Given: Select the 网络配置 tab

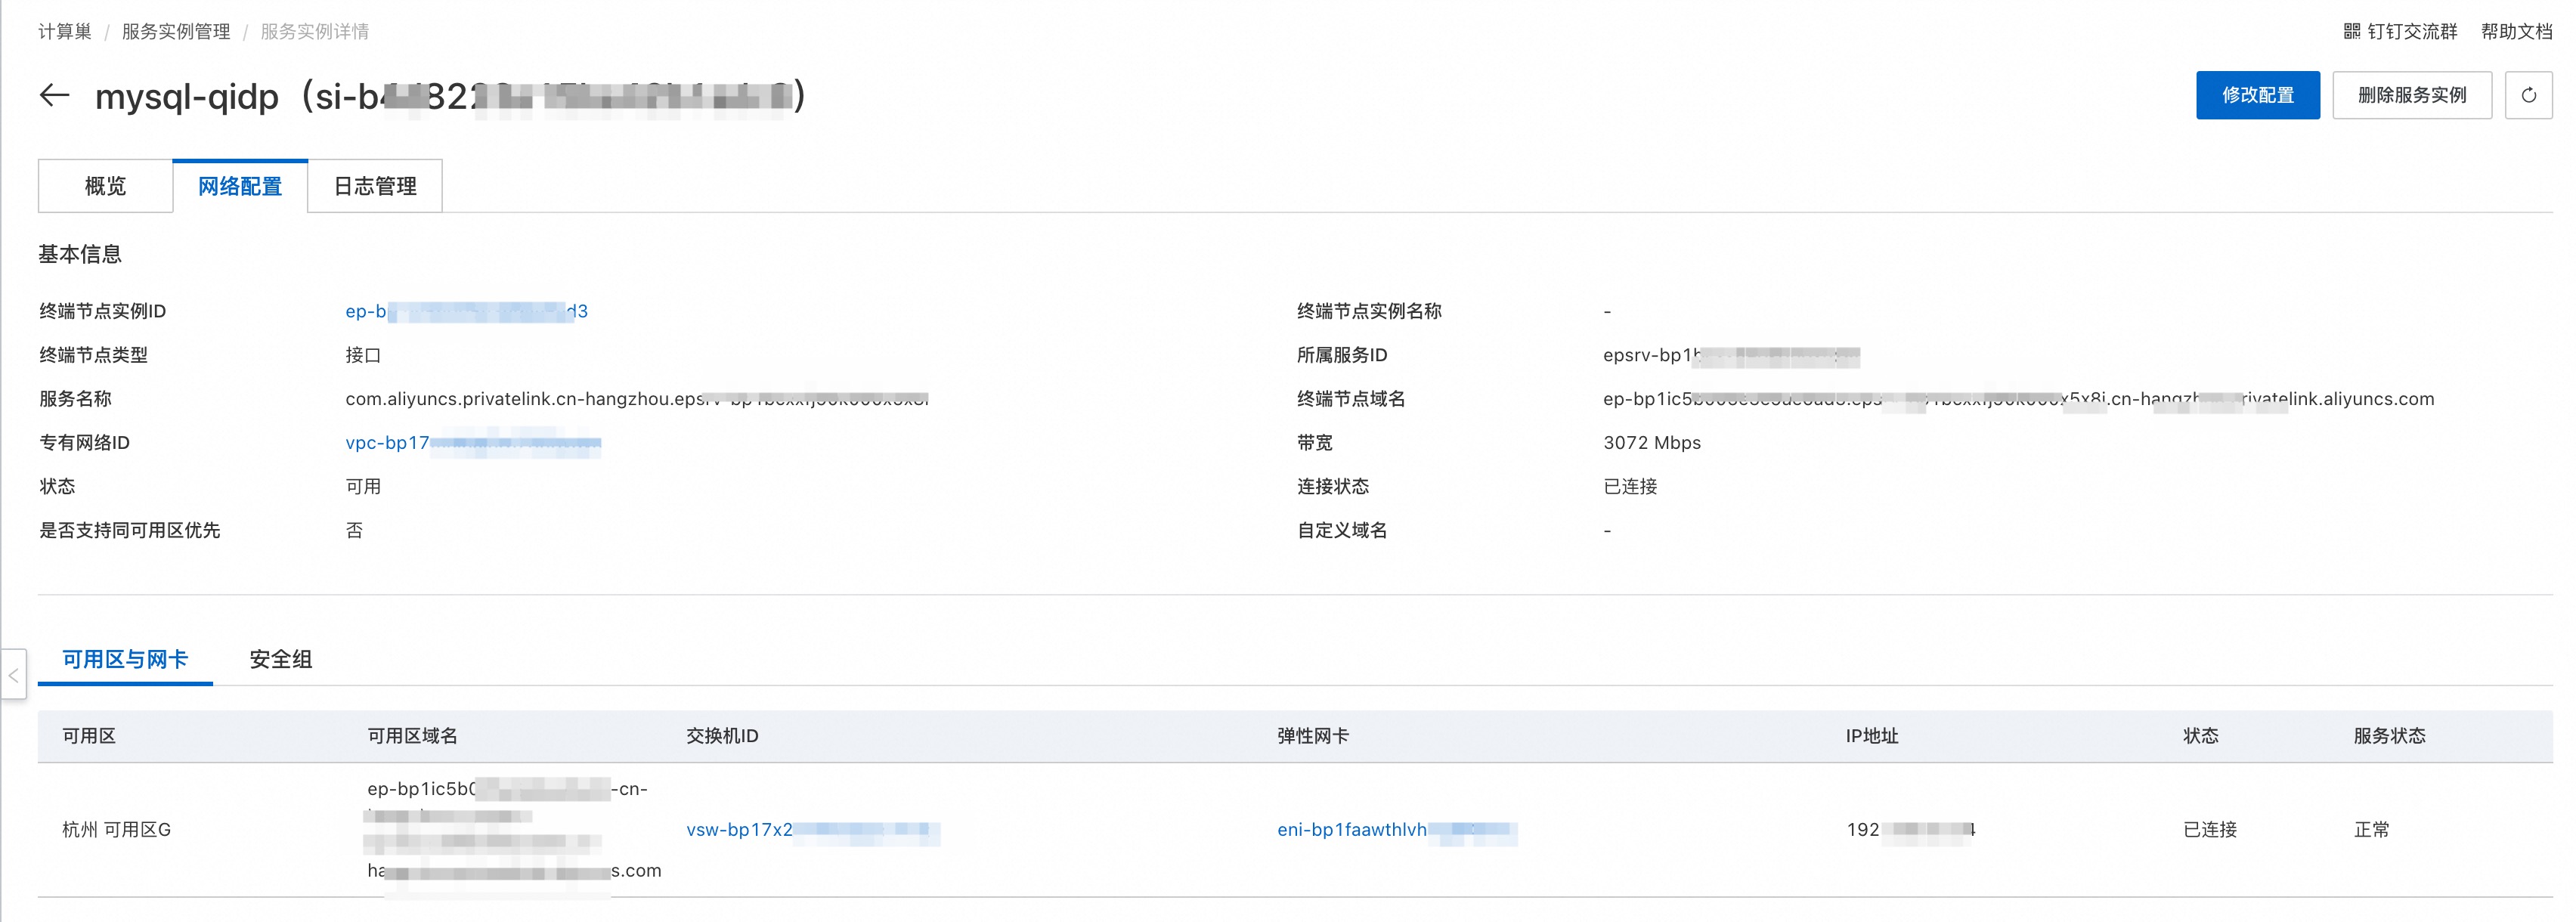Looking at the screenshot, I should click(240, 186).
